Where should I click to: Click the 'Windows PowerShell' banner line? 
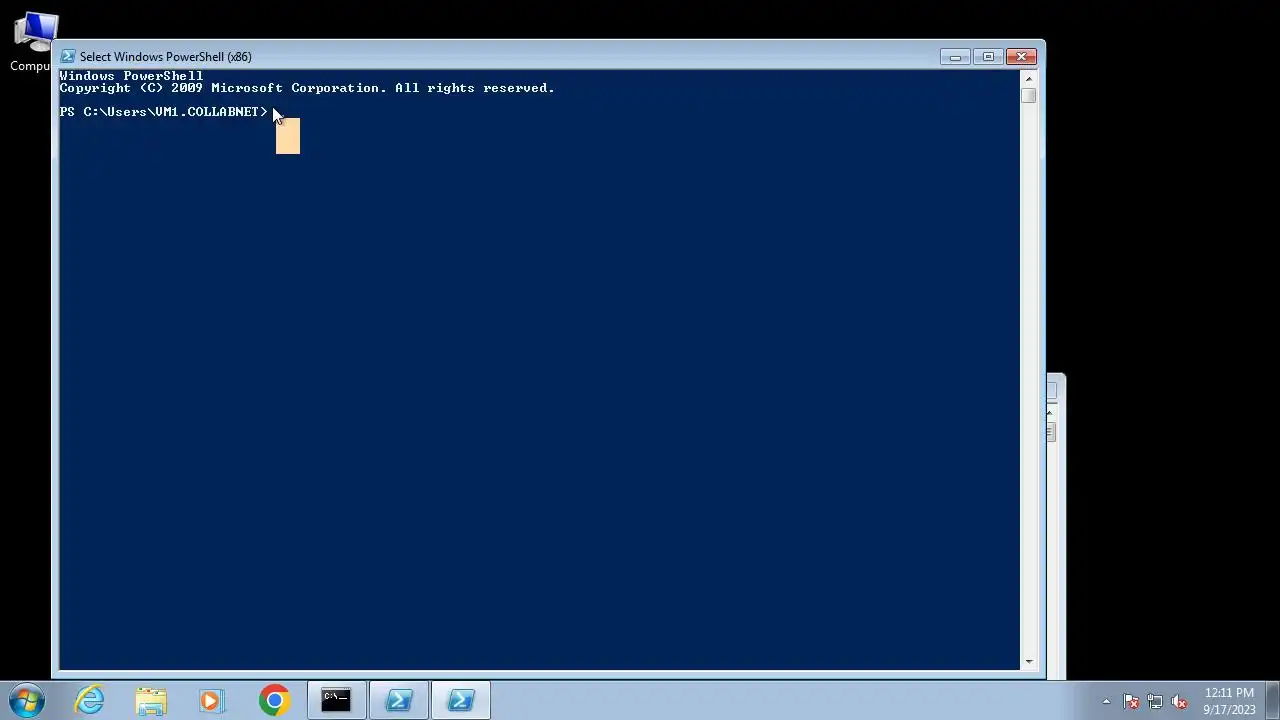point(131,76)
